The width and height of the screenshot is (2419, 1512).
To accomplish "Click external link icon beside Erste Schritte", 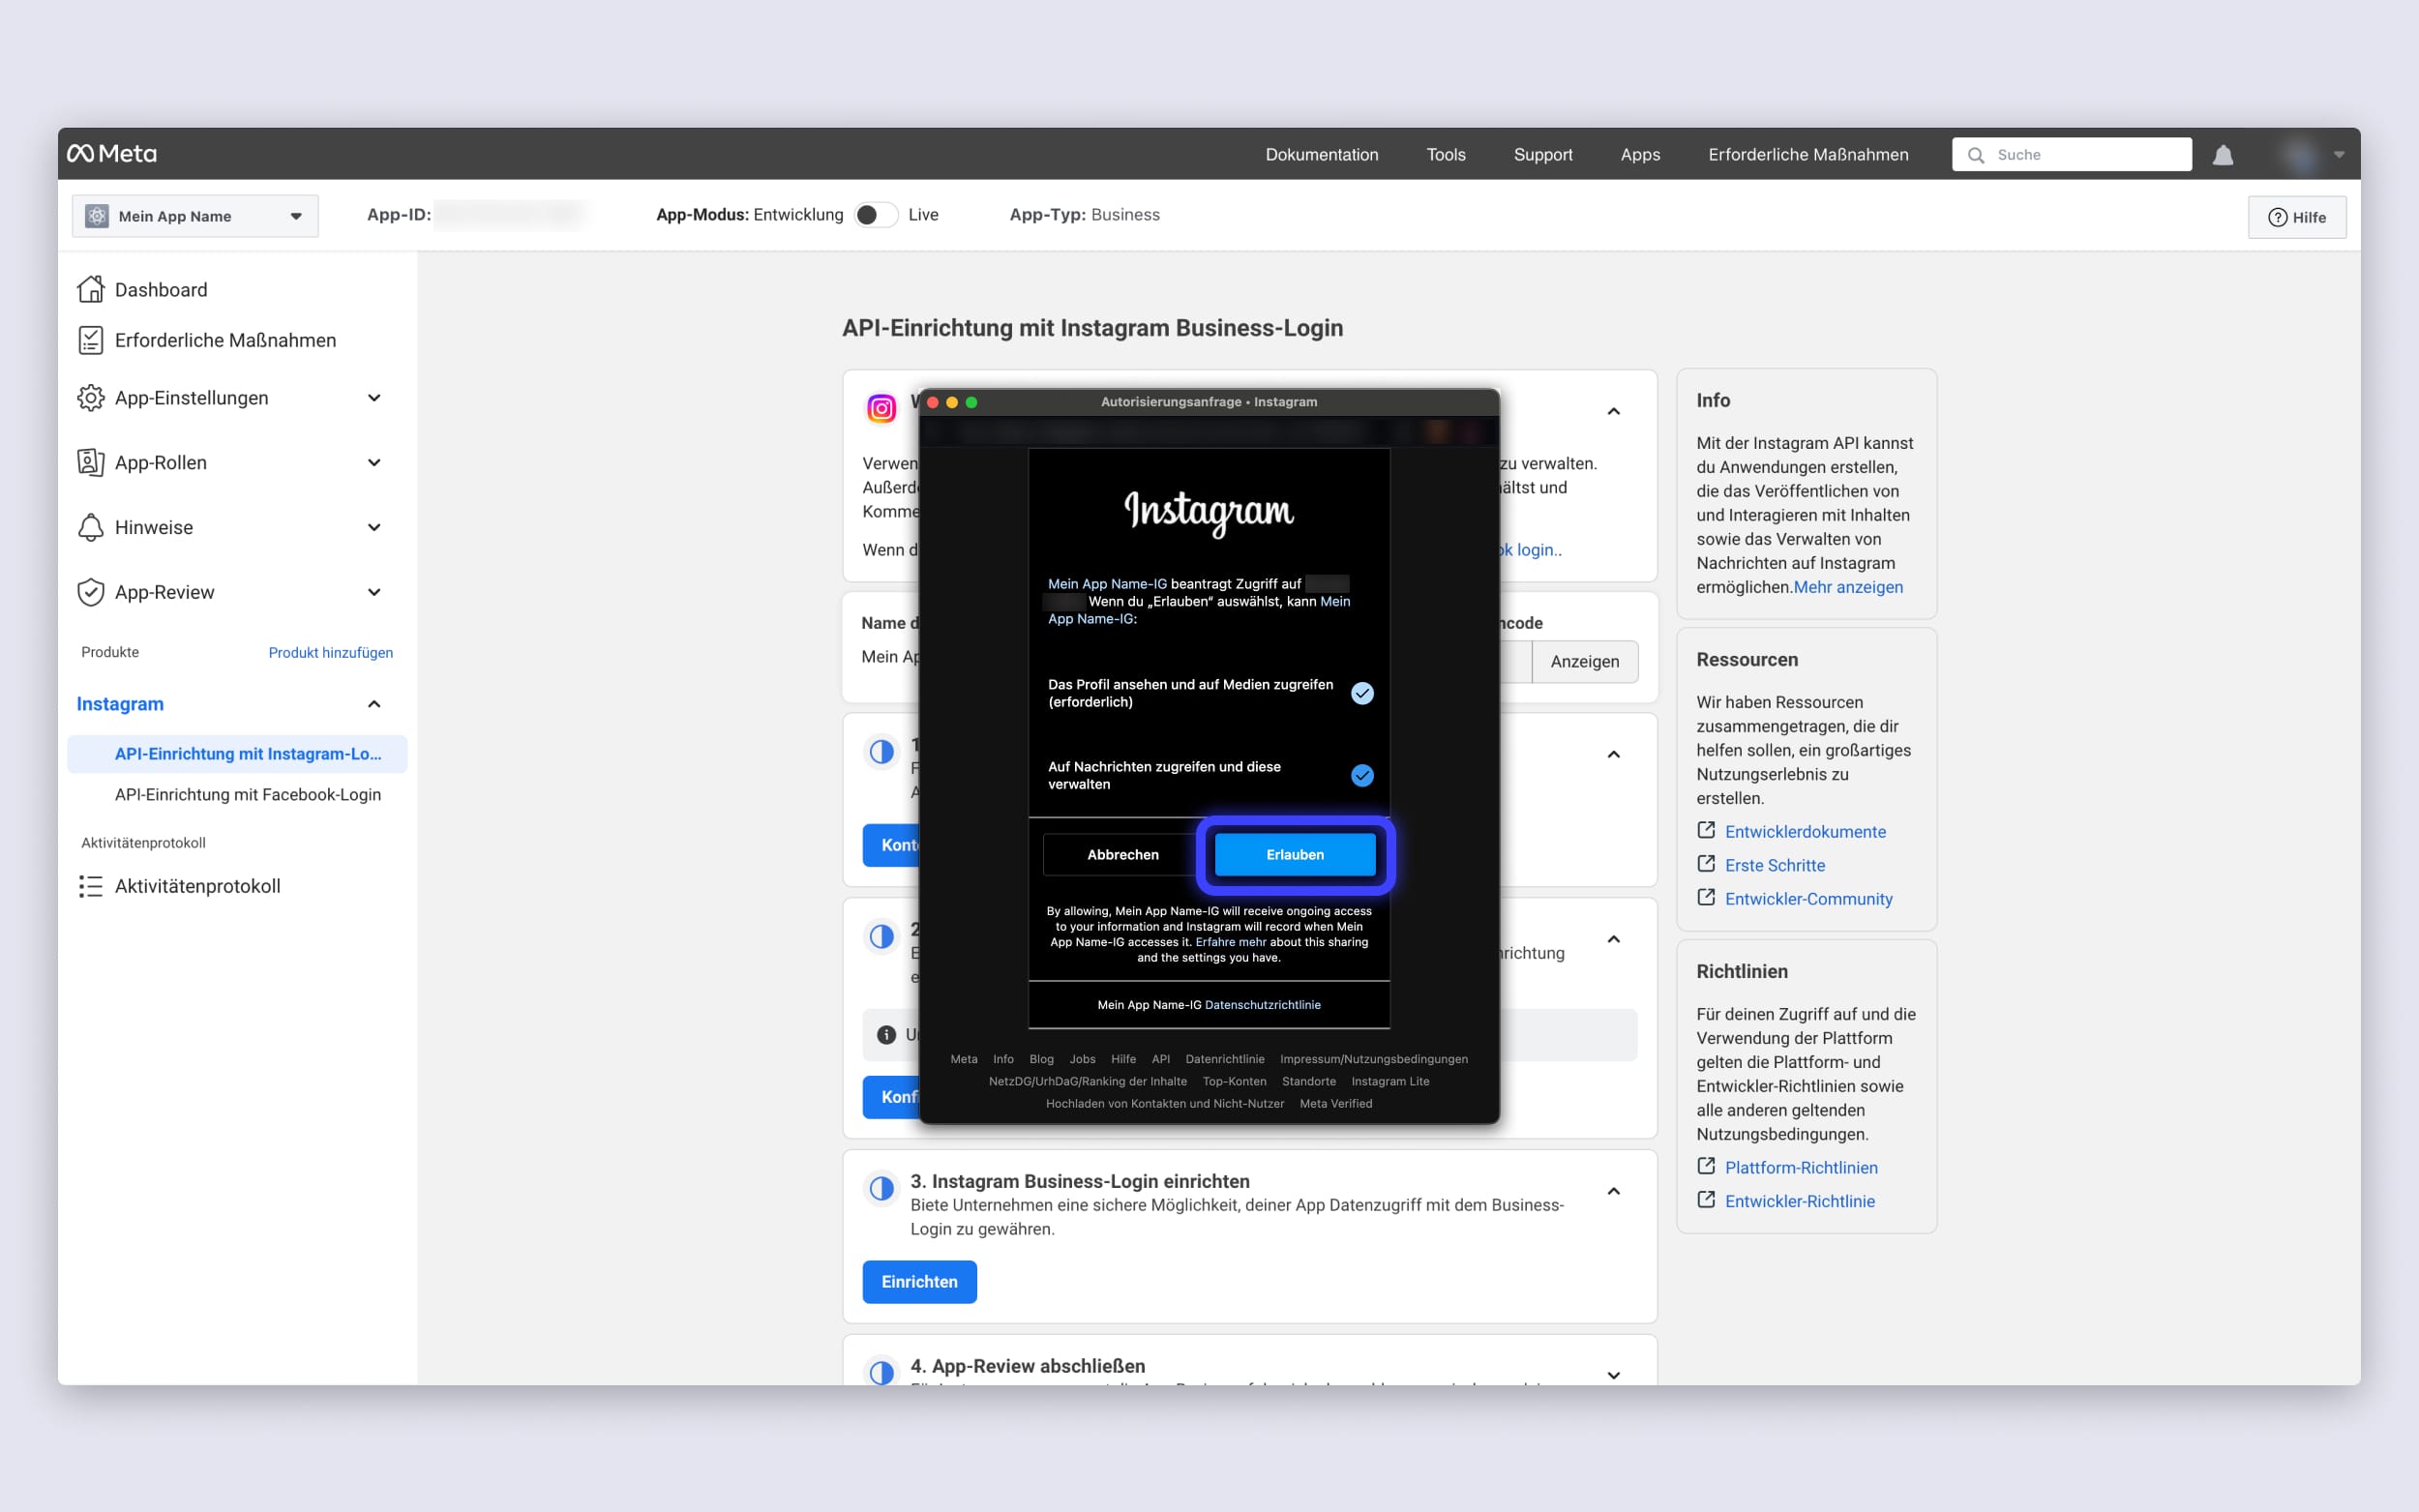I will (1706, 864).
